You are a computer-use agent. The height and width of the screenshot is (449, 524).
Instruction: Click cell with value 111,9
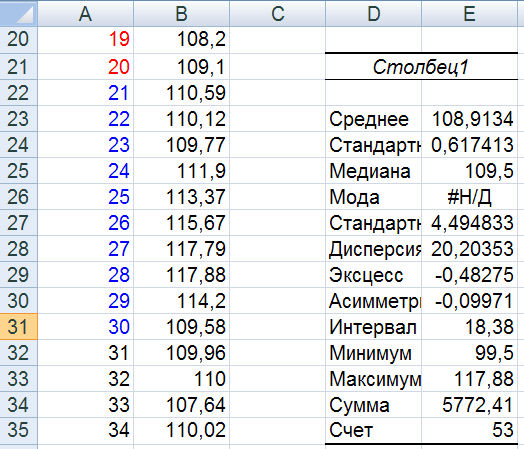coord(181,171)
